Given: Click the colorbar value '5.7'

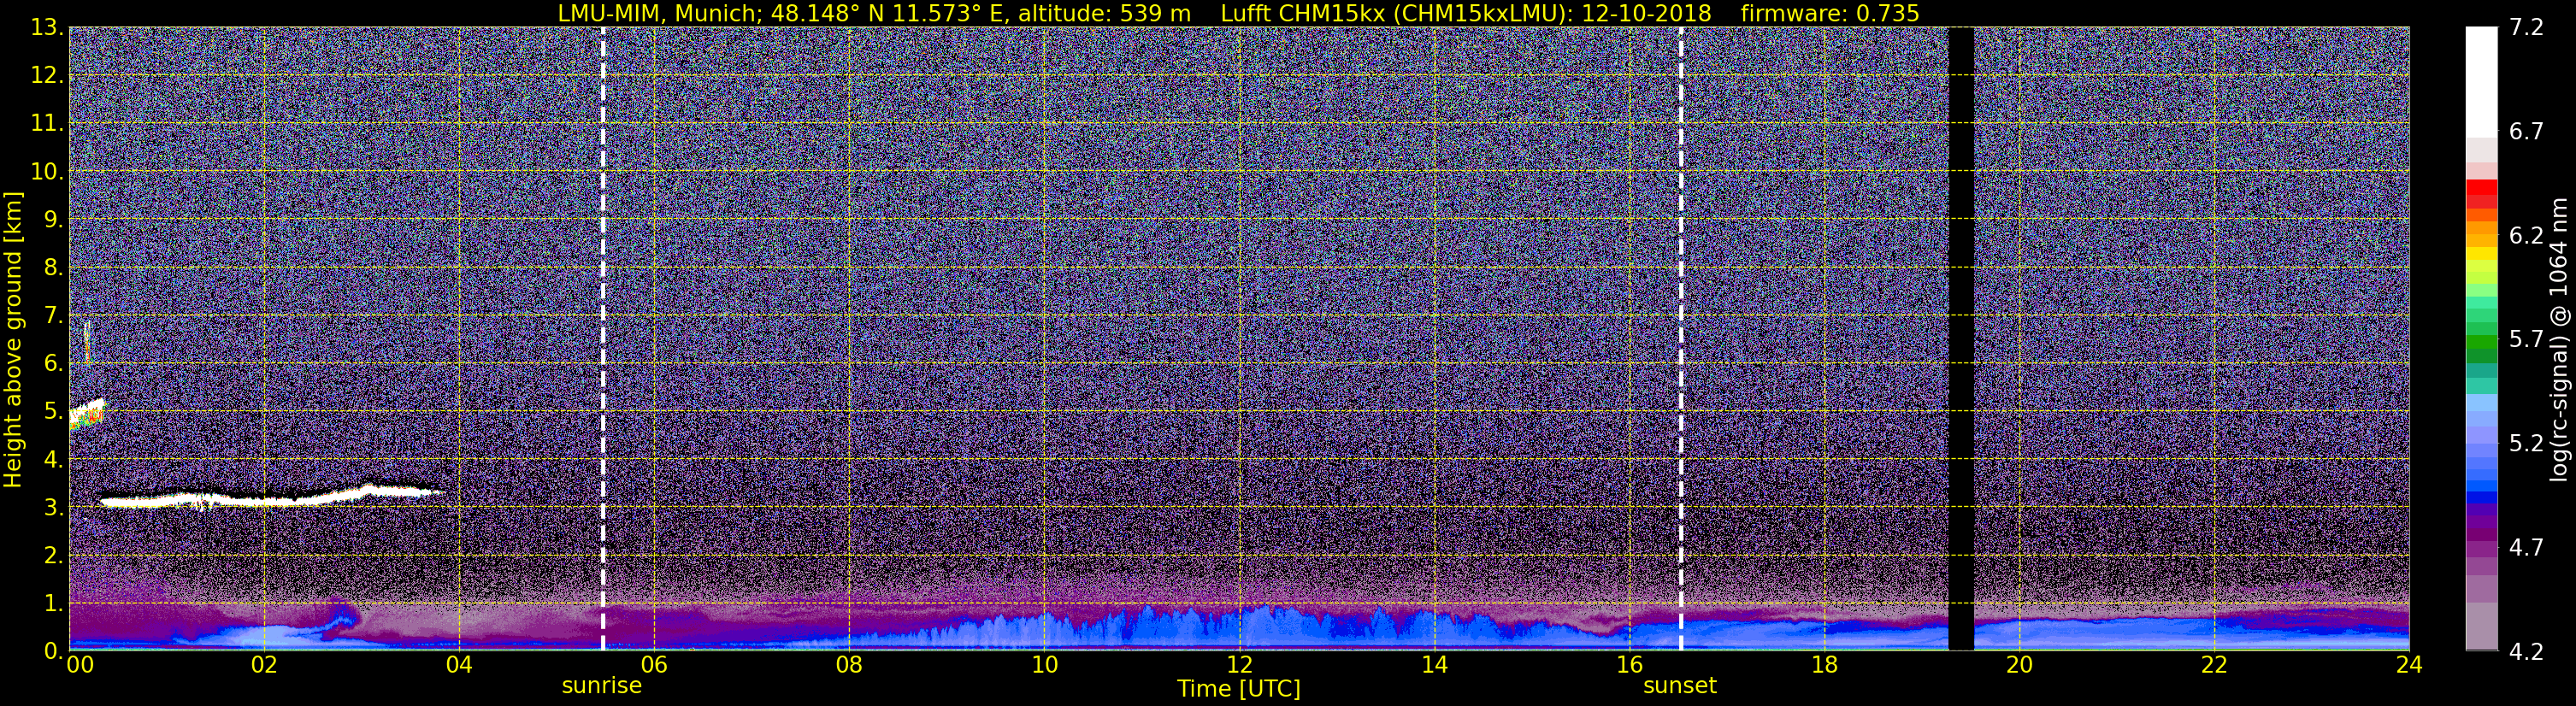Looking at the screenshot, I should [2526, 340].
